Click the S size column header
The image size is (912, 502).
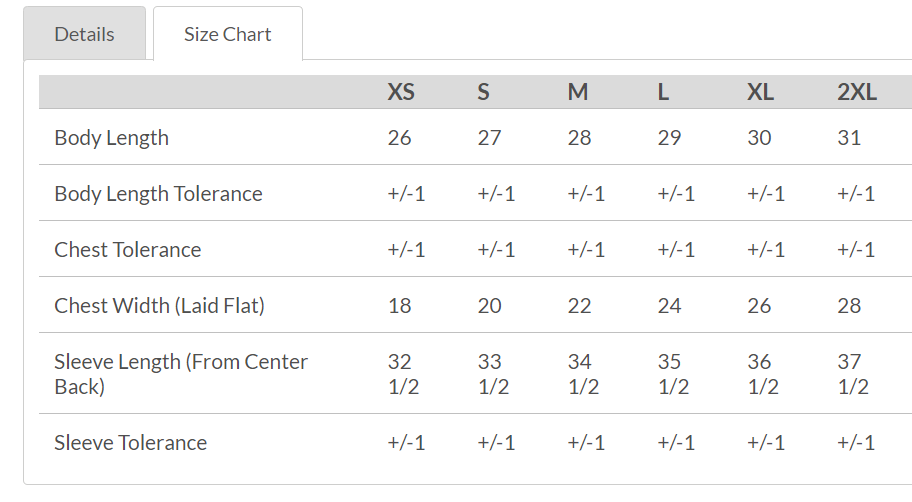[484, 92]
